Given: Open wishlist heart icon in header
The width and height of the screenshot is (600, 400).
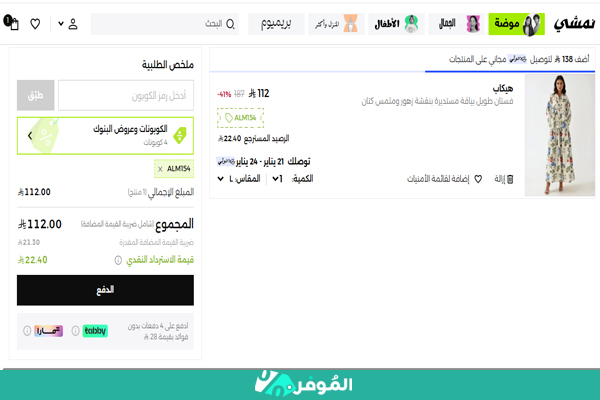Looking at the screenshot, I should pyautogui.click(x=35, y=24).
